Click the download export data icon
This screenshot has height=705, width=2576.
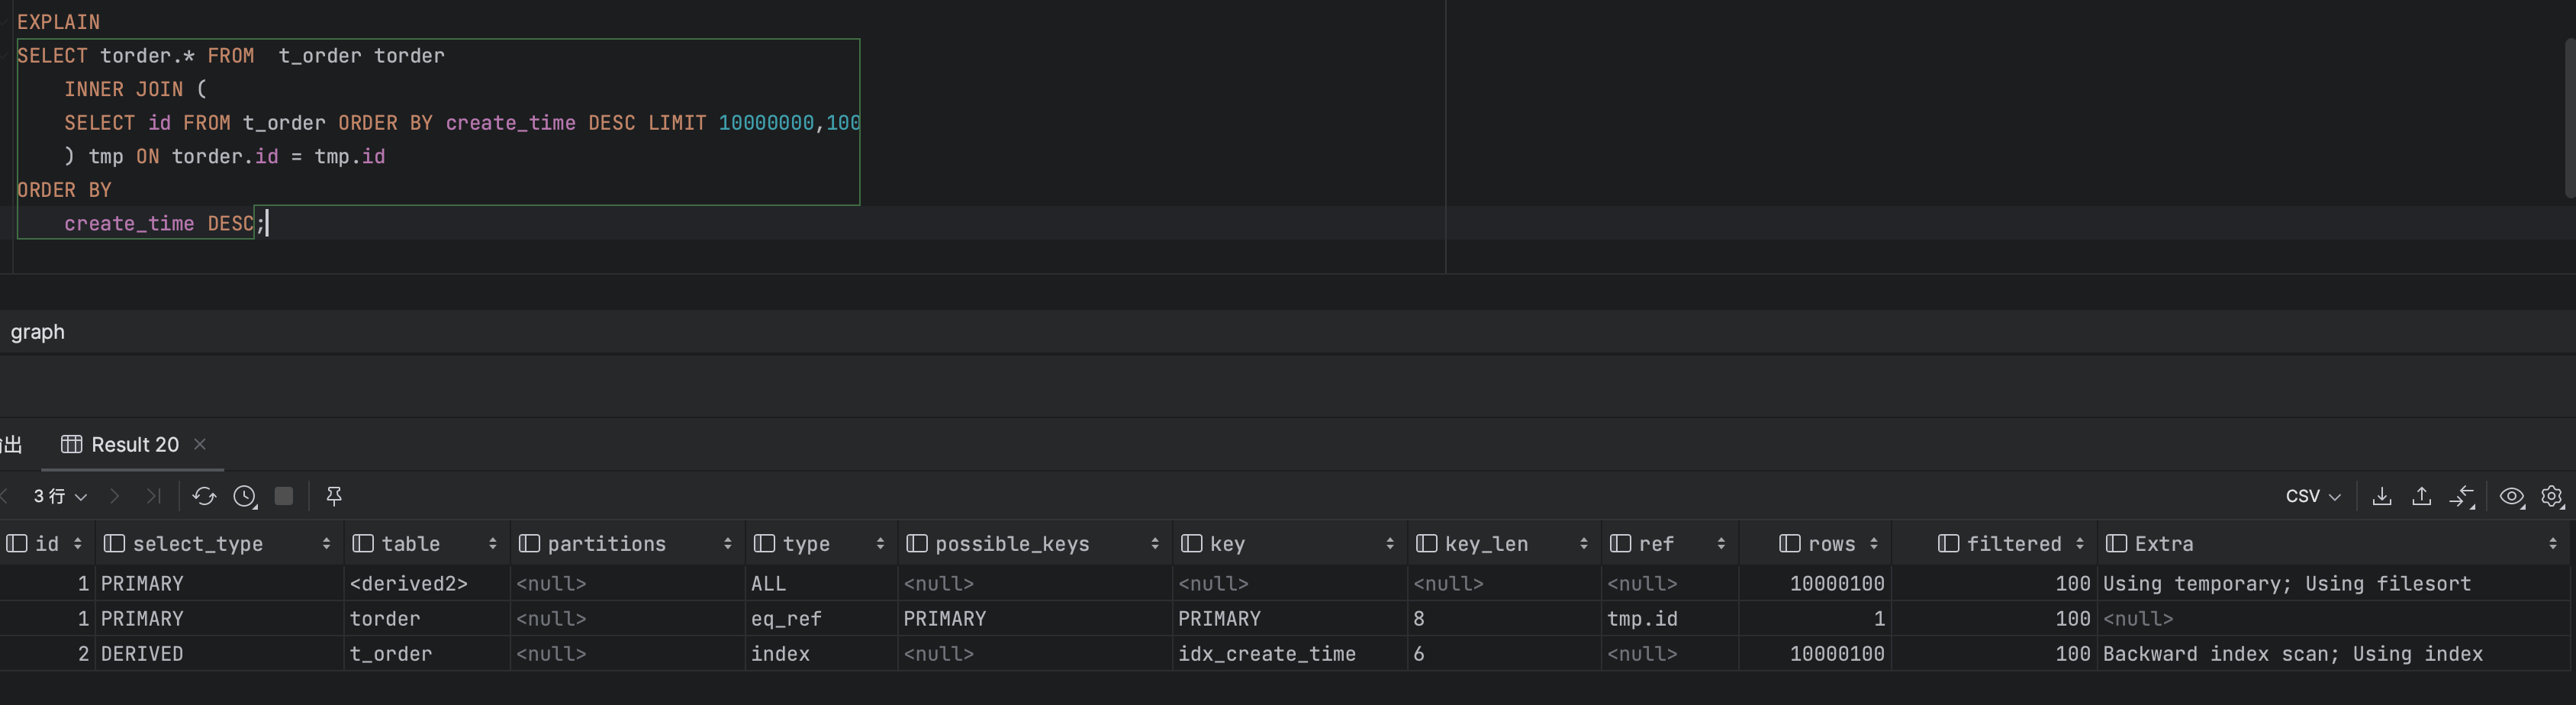pyautogui.click(x=2382, y=496)
